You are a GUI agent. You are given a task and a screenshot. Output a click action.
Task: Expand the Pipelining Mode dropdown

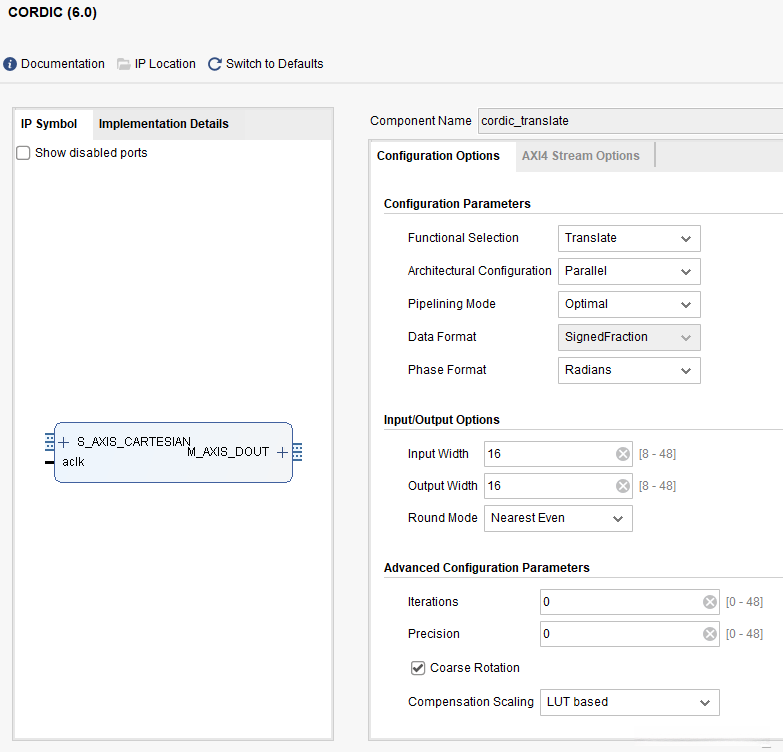coord(629,304)
